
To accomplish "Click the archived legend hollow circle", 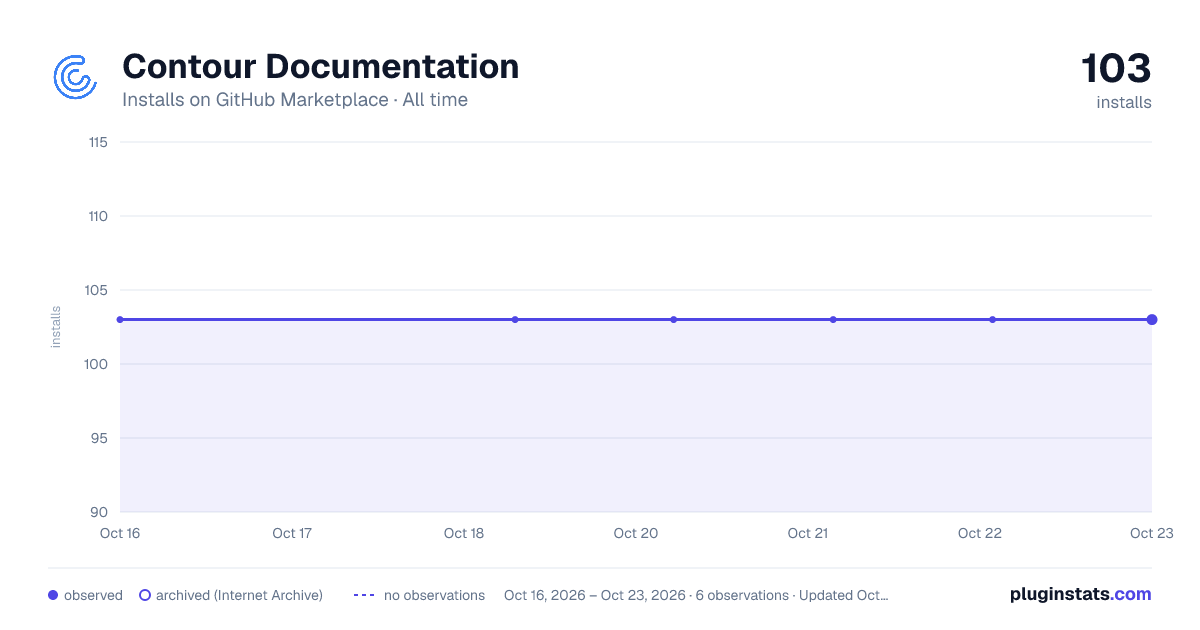I will [145, 595].
